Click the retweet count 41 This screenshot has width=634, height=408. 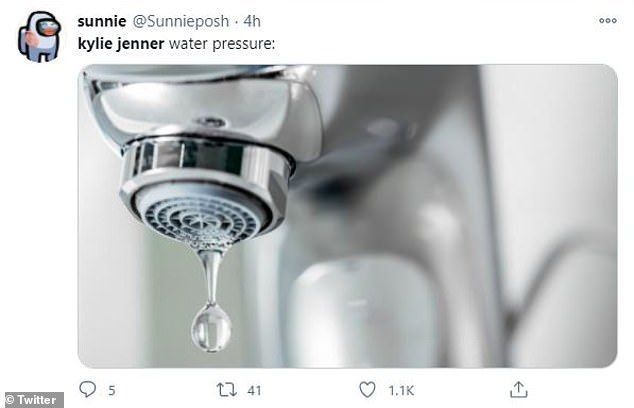tap(253, 391)
